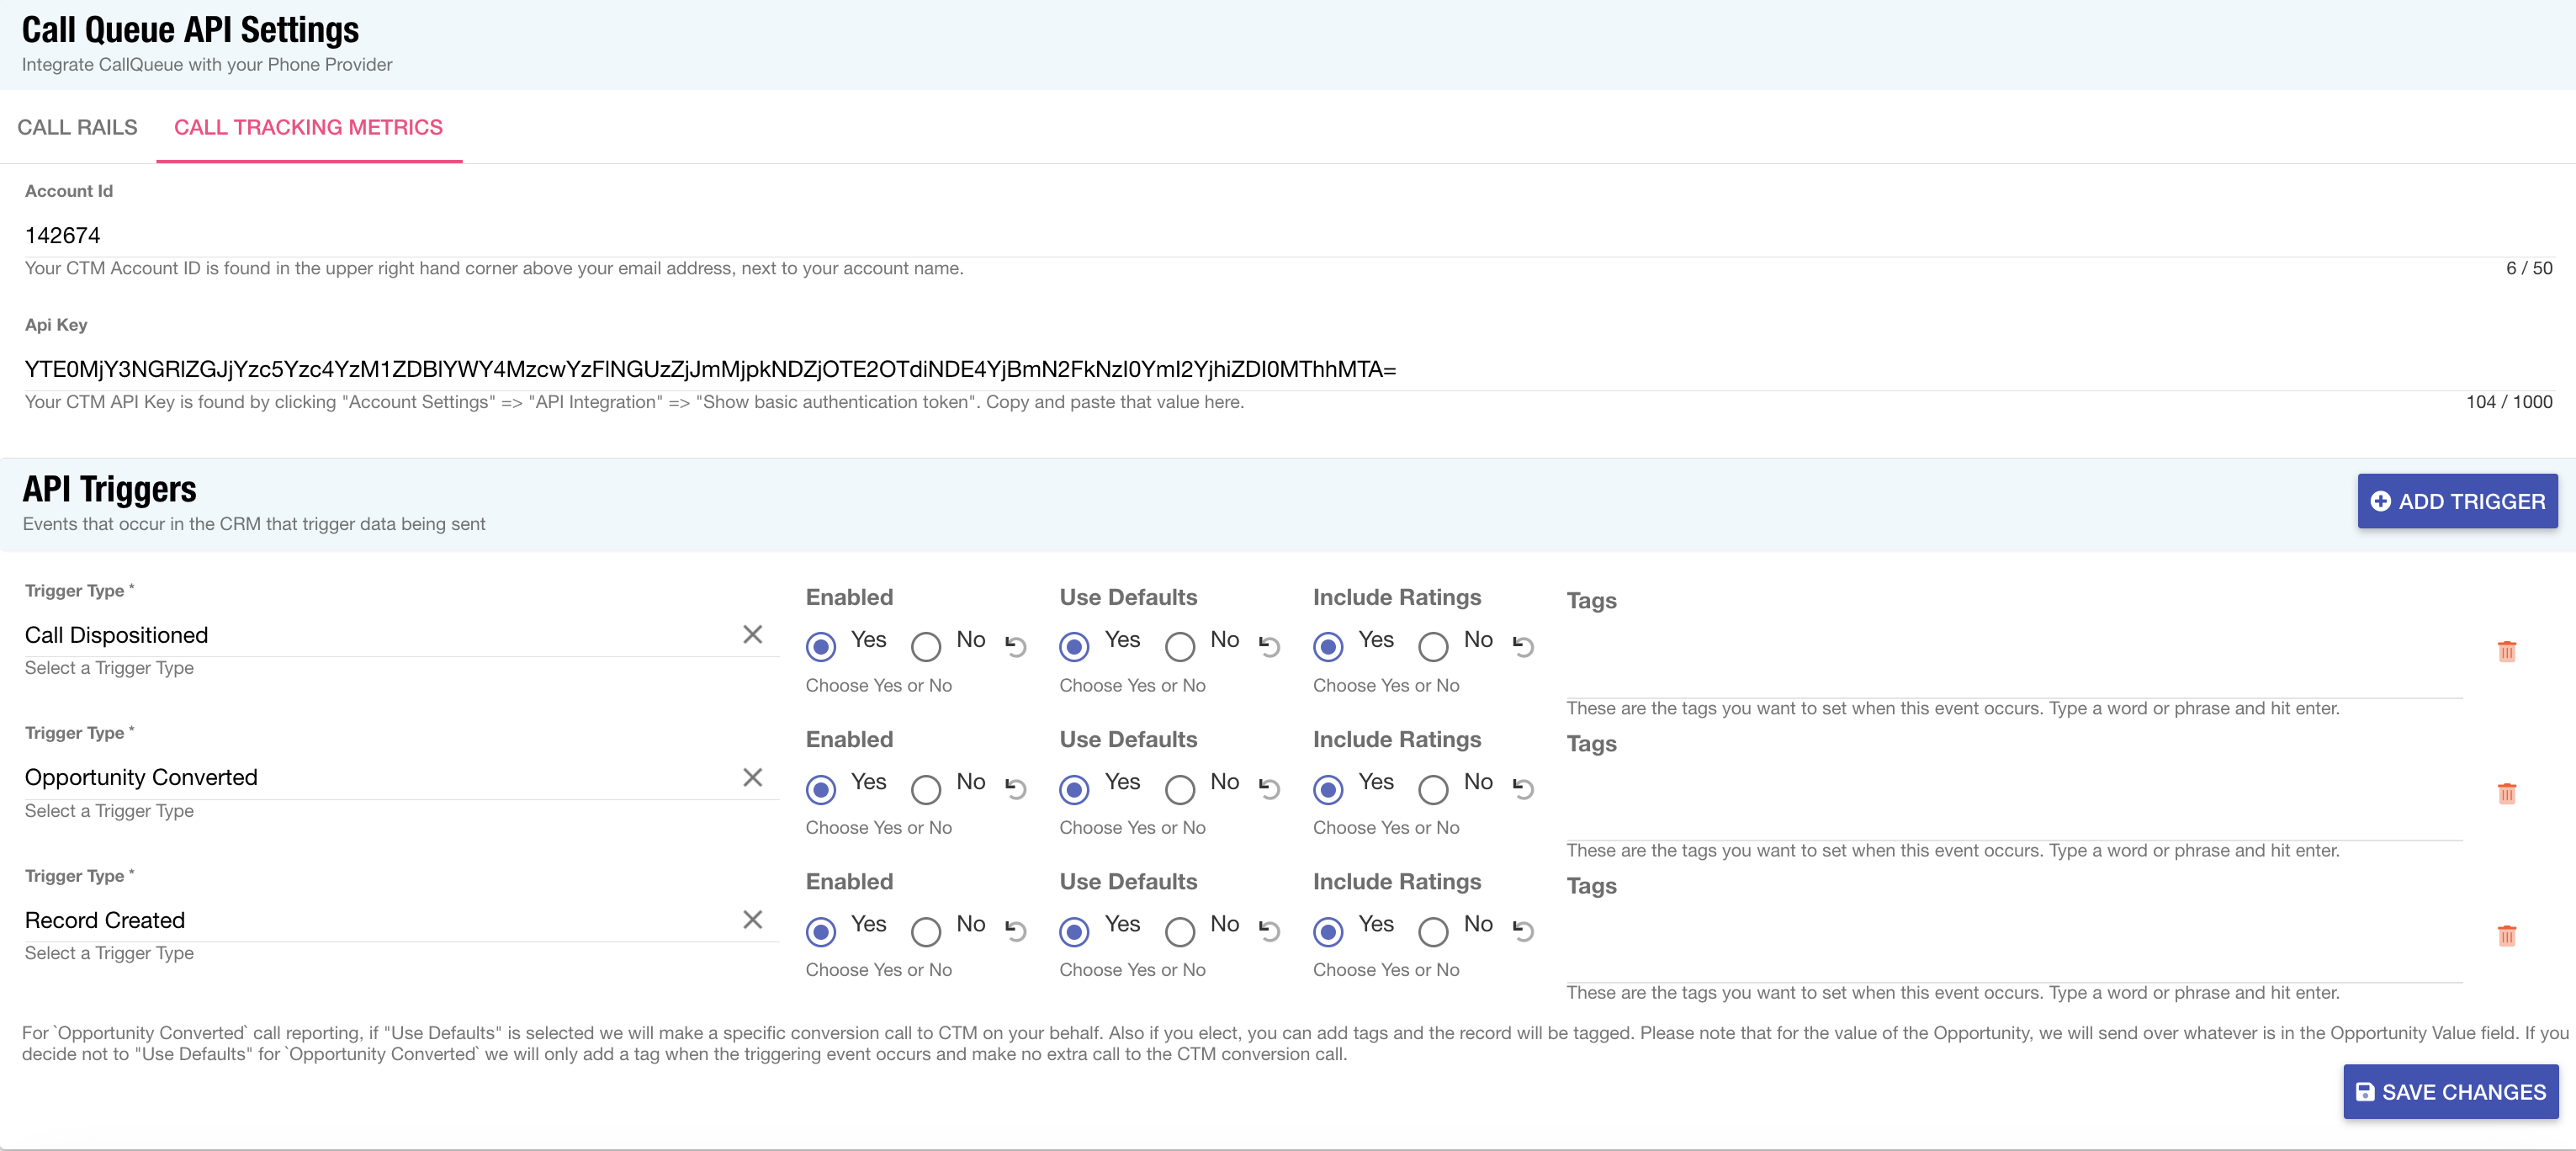
Task: Reset Include Ratings for Opportunity Converted
Action: [1524, 788]
